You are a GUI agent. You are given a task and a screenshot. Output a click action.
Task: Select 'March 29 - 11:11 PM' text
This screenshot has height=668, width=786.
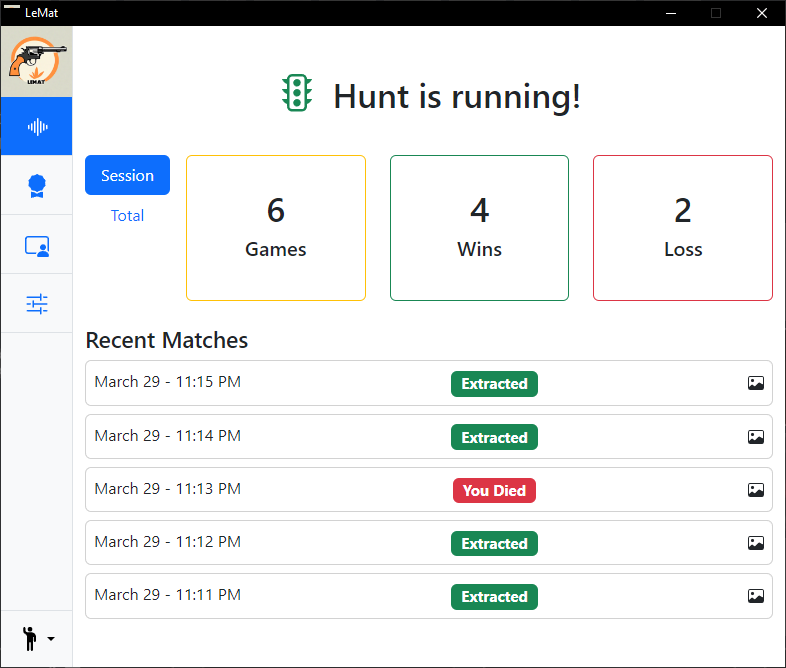tap(168, 595)
